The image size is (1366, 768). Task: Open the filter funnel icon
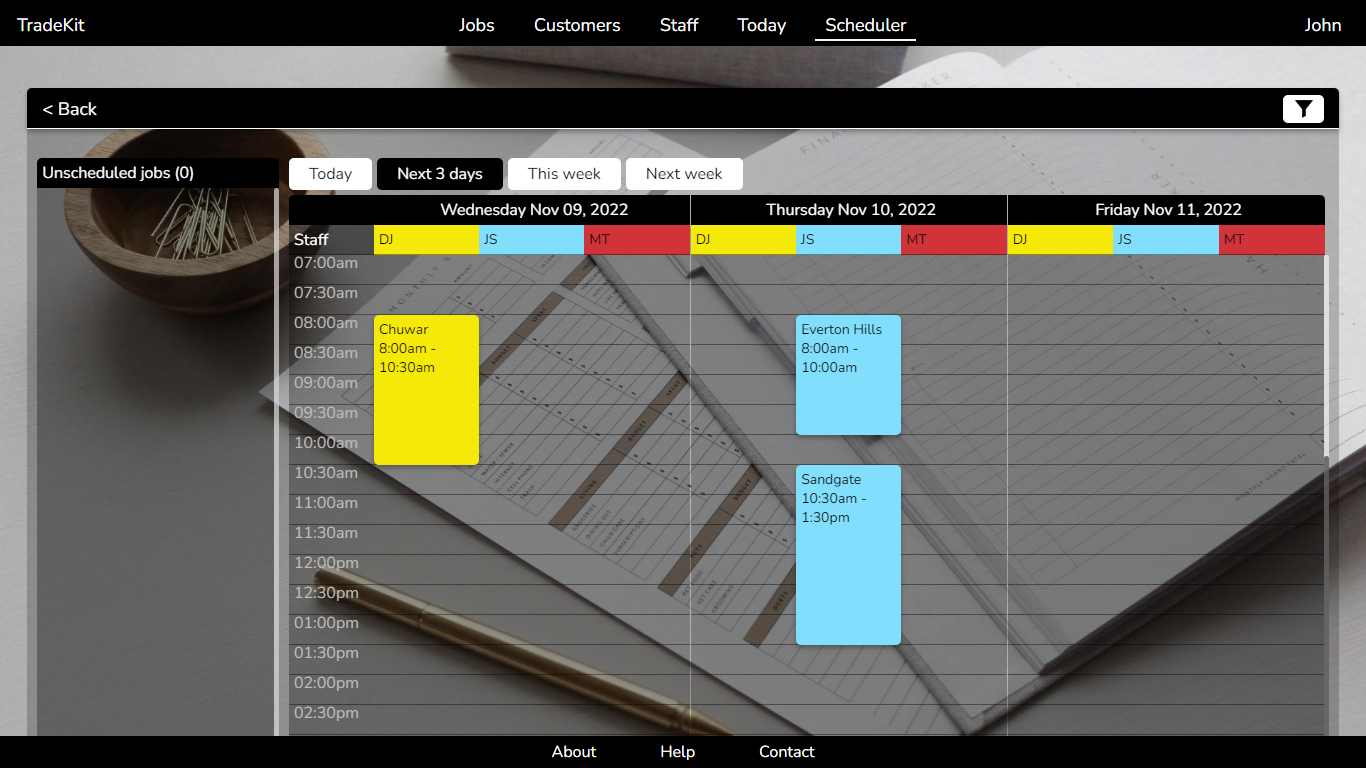[x=1303, y=109]
